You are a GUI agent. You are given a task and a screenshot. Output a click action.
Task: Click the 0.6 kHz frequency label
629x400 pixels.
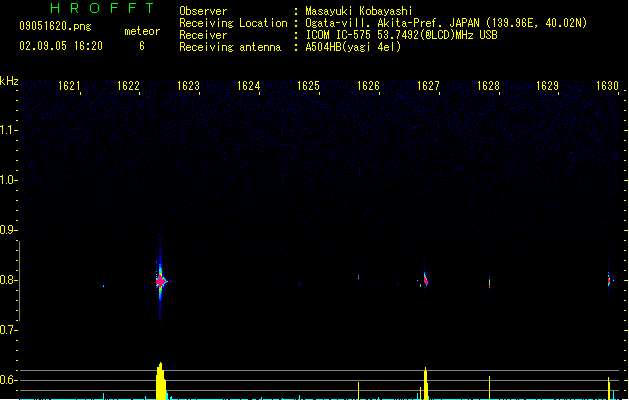(8, 380)
